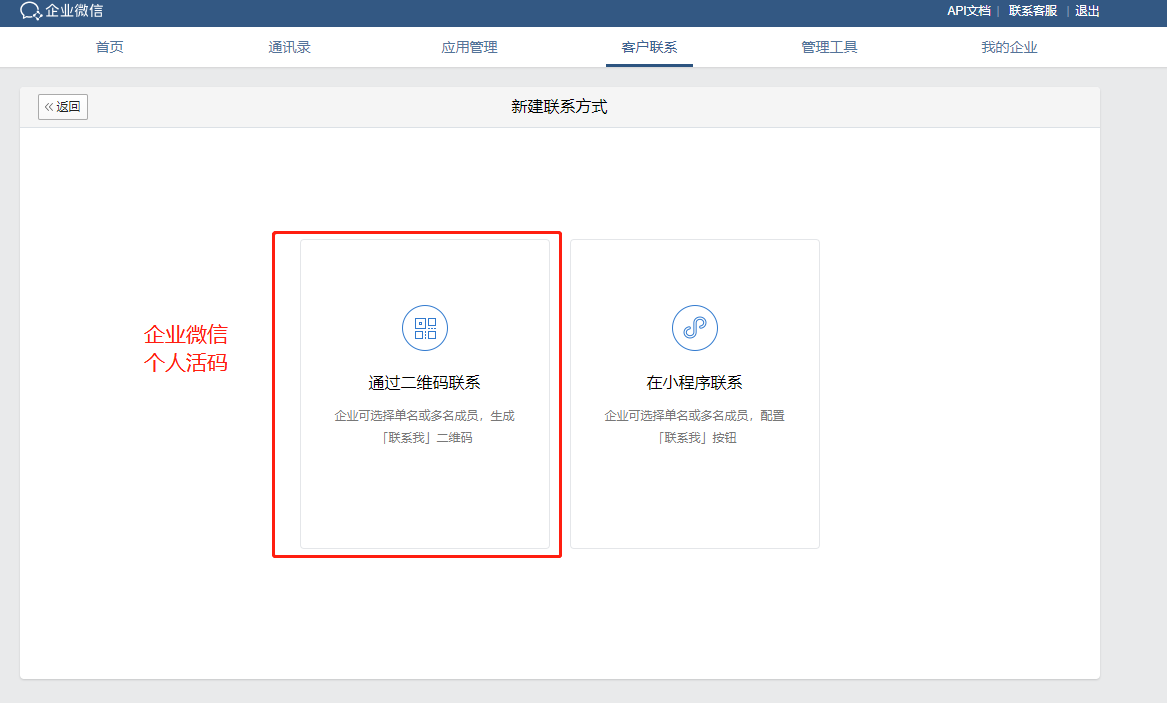Click the 返回 back button
The height and width of the screenshot is (703, 1167).
click(x=63, y=106)
